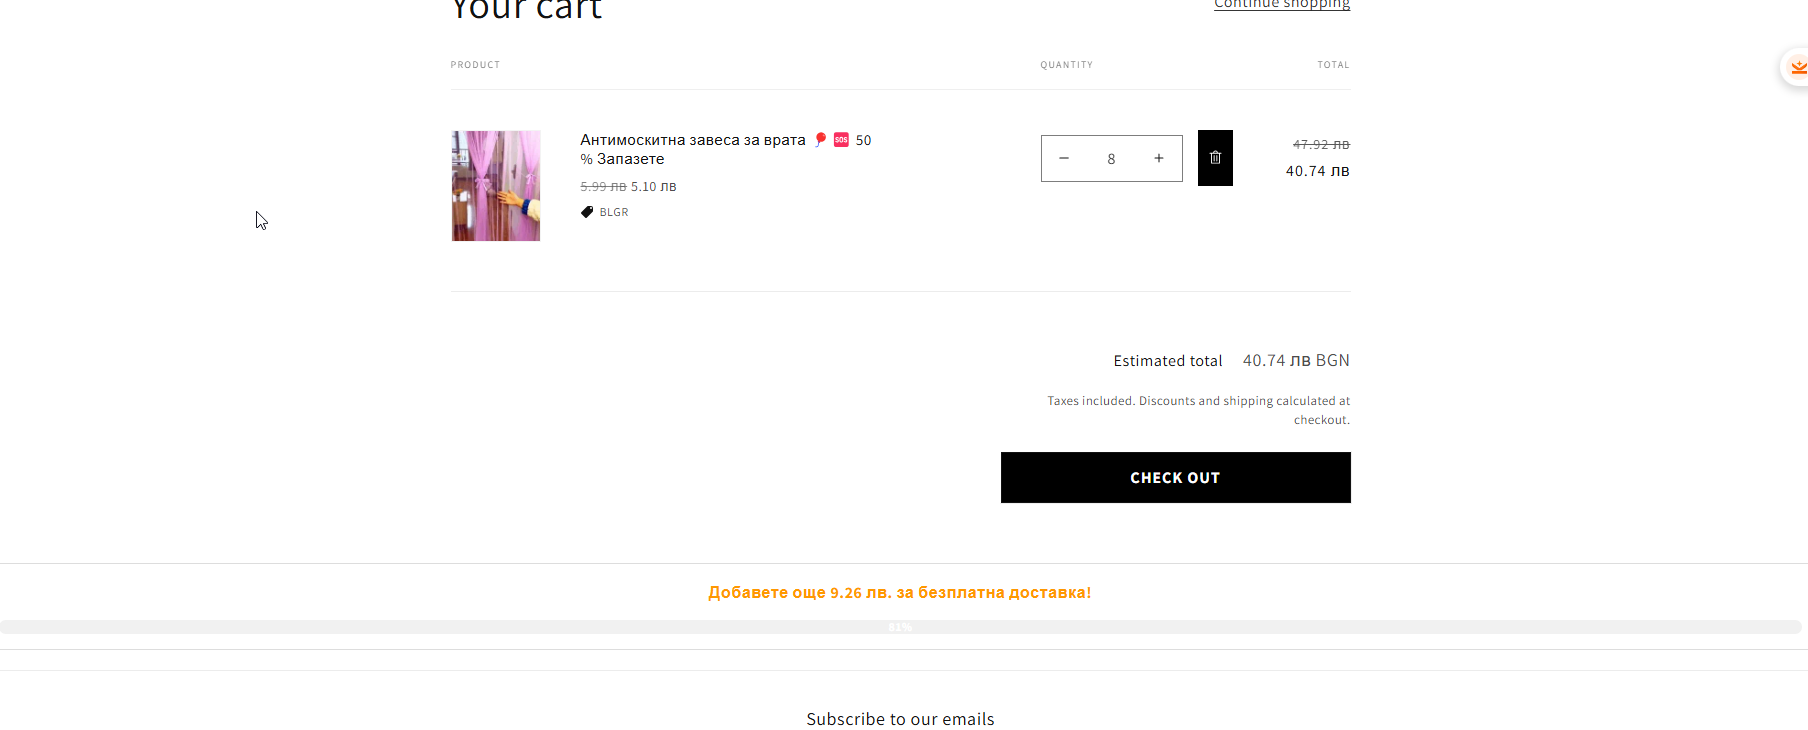1808x730 pixels.
Task: Click the CHECK OUT button
Action: coord(1175,477)
